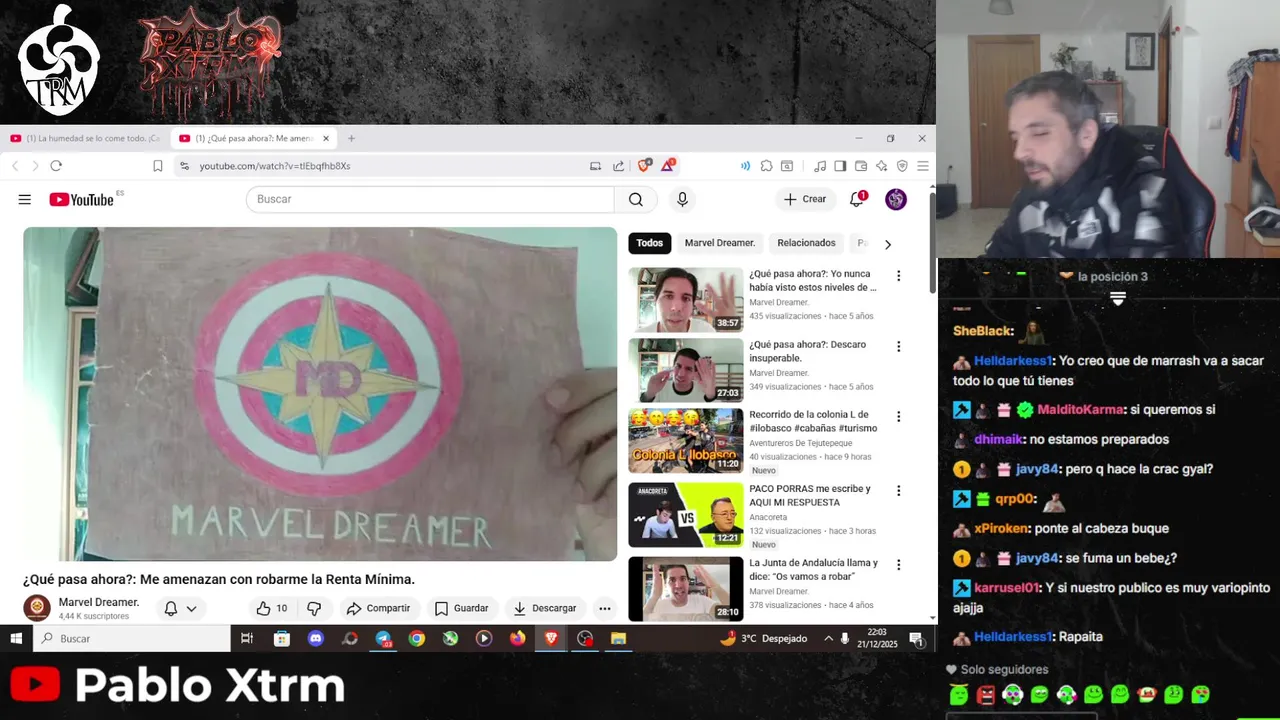
Task: Share this page via address bar share icon
Action: [x=618, y=166]
